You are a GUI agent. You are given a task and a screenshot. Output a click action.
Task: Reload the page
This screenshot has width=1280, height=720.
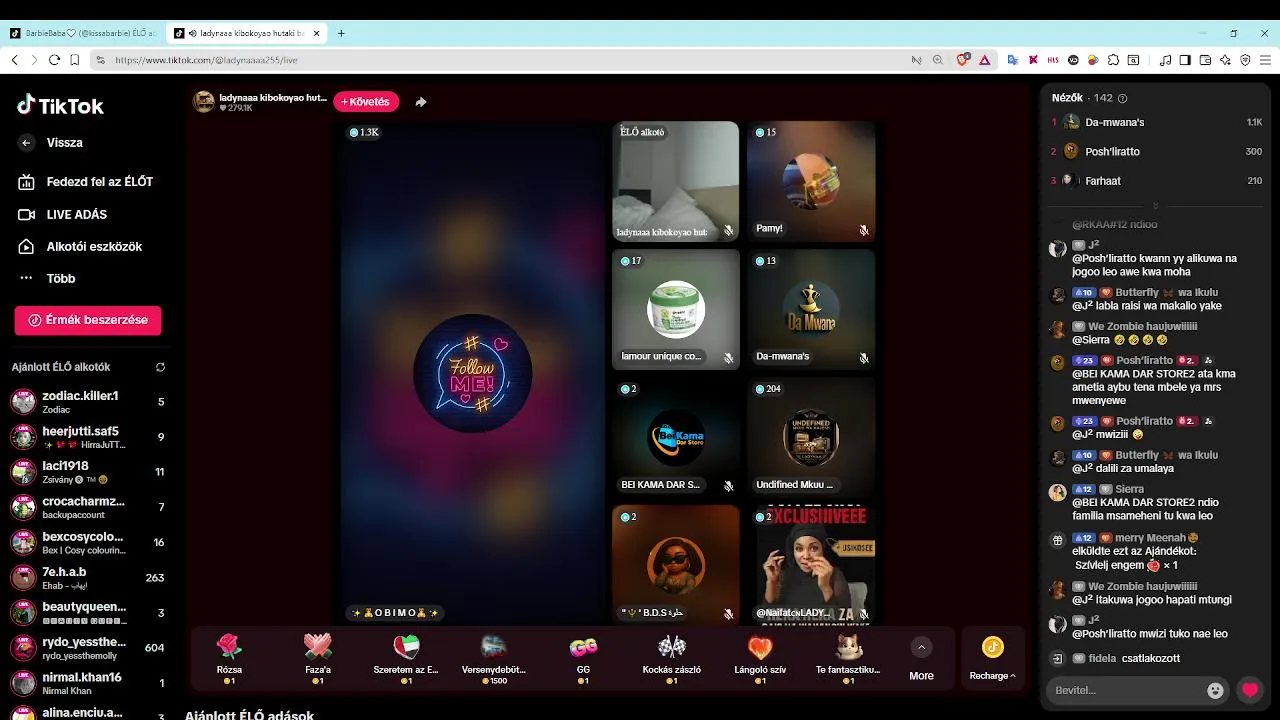(54, 60)
